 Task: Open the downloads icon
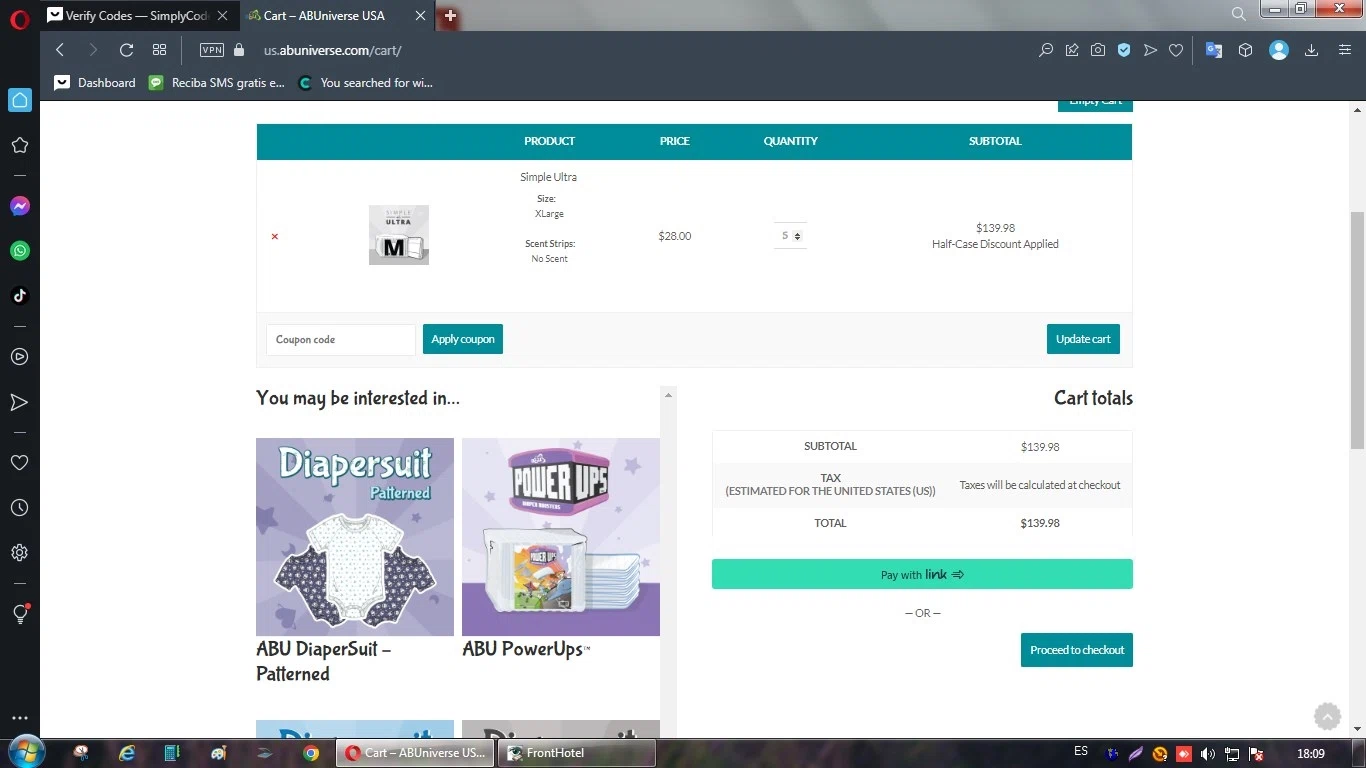tap(1311, 50)
